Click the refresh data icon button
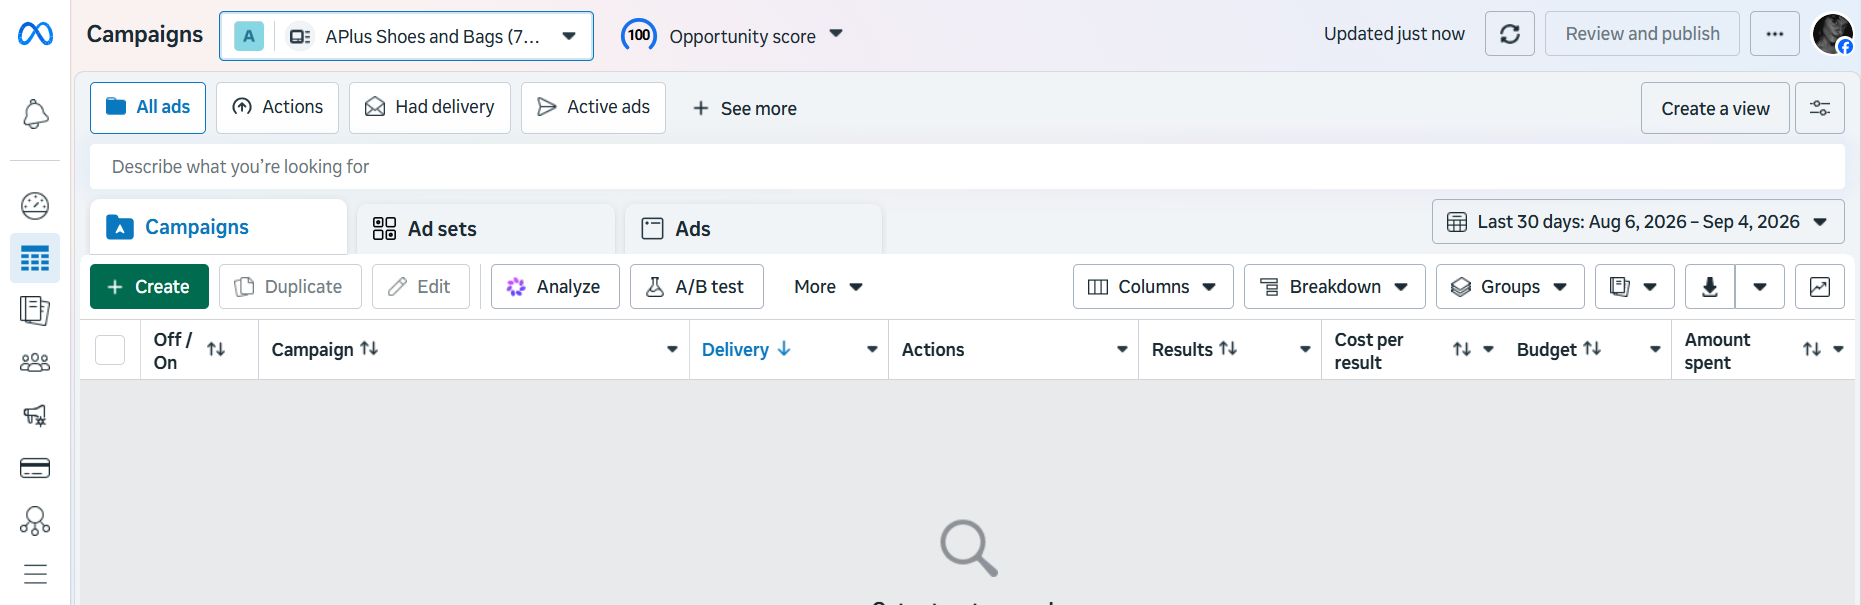Image resolution: width=1861 pixels, height=605 pixels. click(1509, 34)
